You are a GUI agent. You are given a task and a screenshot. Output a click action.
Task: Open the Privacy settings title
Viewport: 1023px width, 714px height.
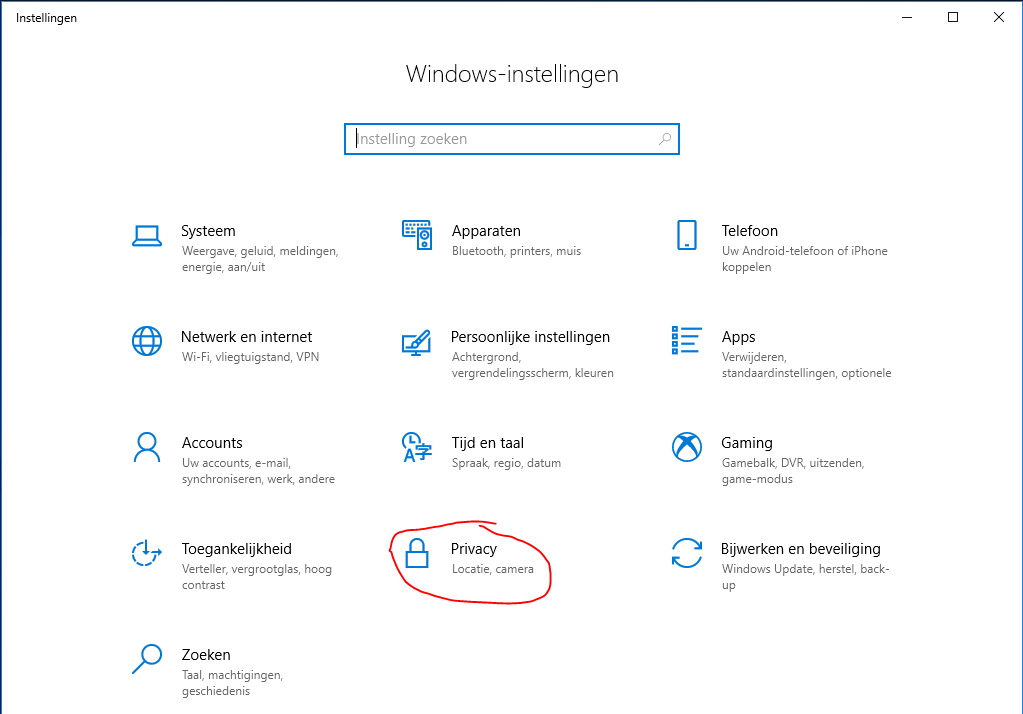coord(474,549)
